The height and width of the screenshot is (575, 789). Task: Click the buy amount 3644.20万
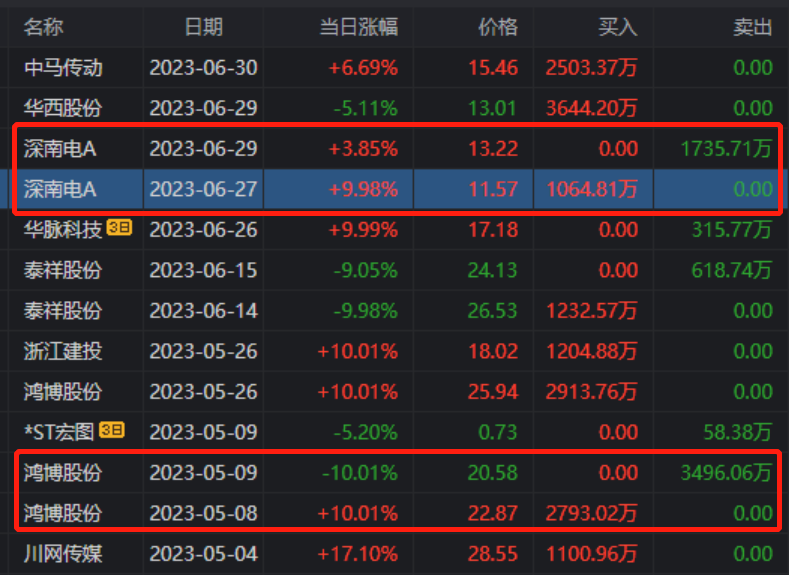click(592, 108)
